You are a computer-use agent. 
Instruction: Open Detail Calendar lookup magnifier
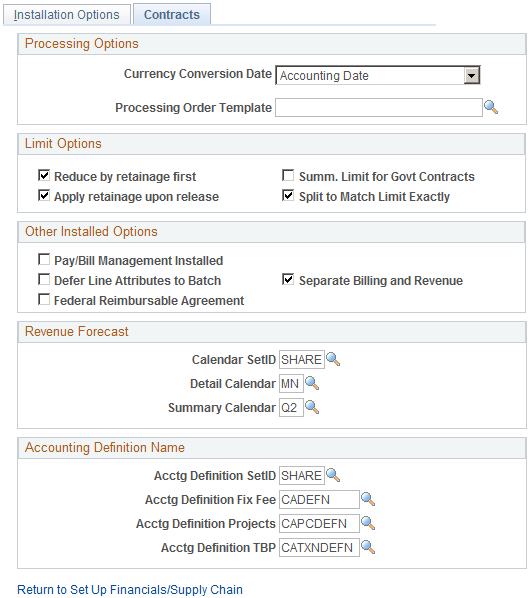tap(312, 384)
